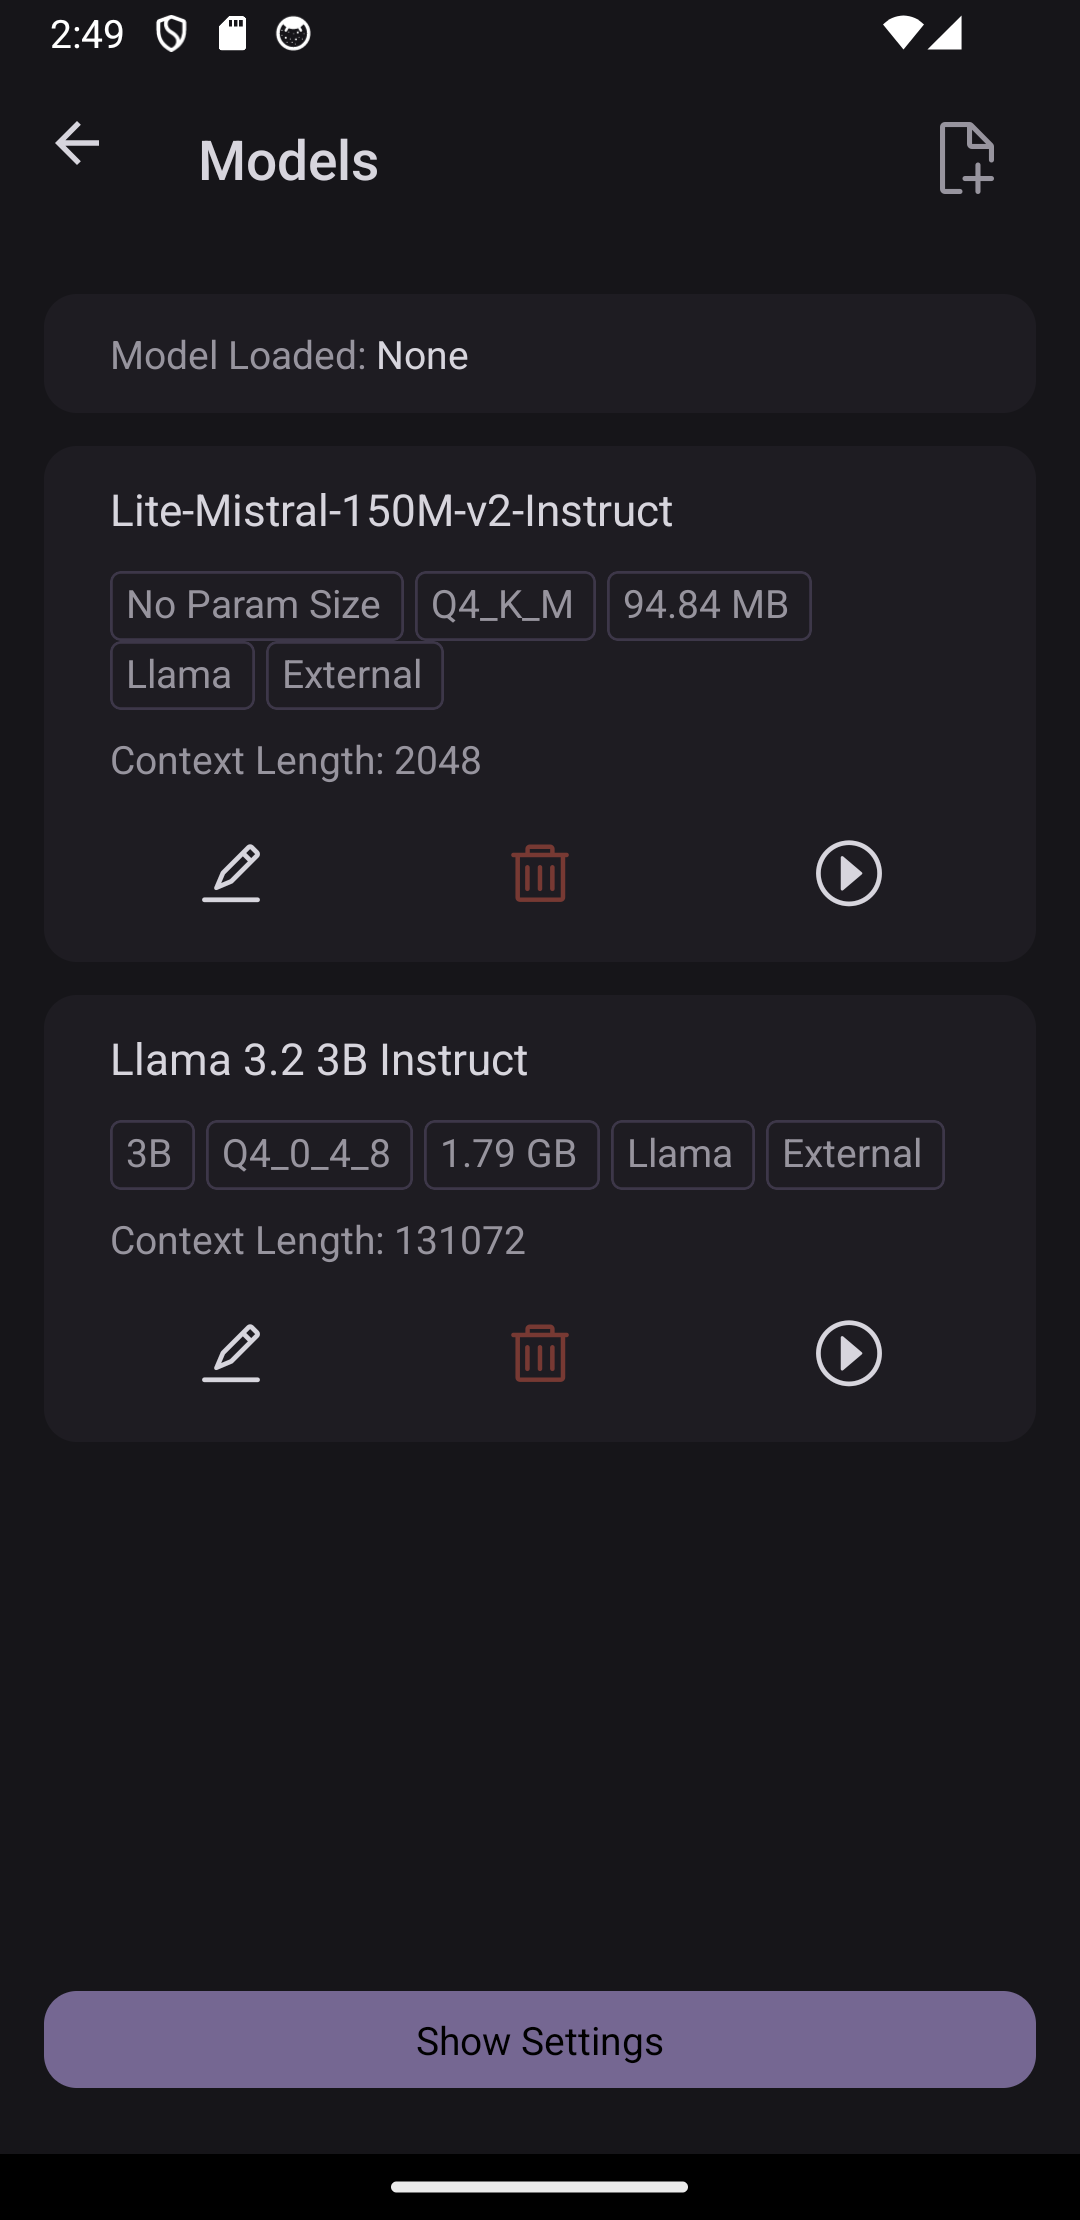Tap the Q4_K_M quantization tag
Viewport: 1080px width, 2220px height.
pos(505,606)
